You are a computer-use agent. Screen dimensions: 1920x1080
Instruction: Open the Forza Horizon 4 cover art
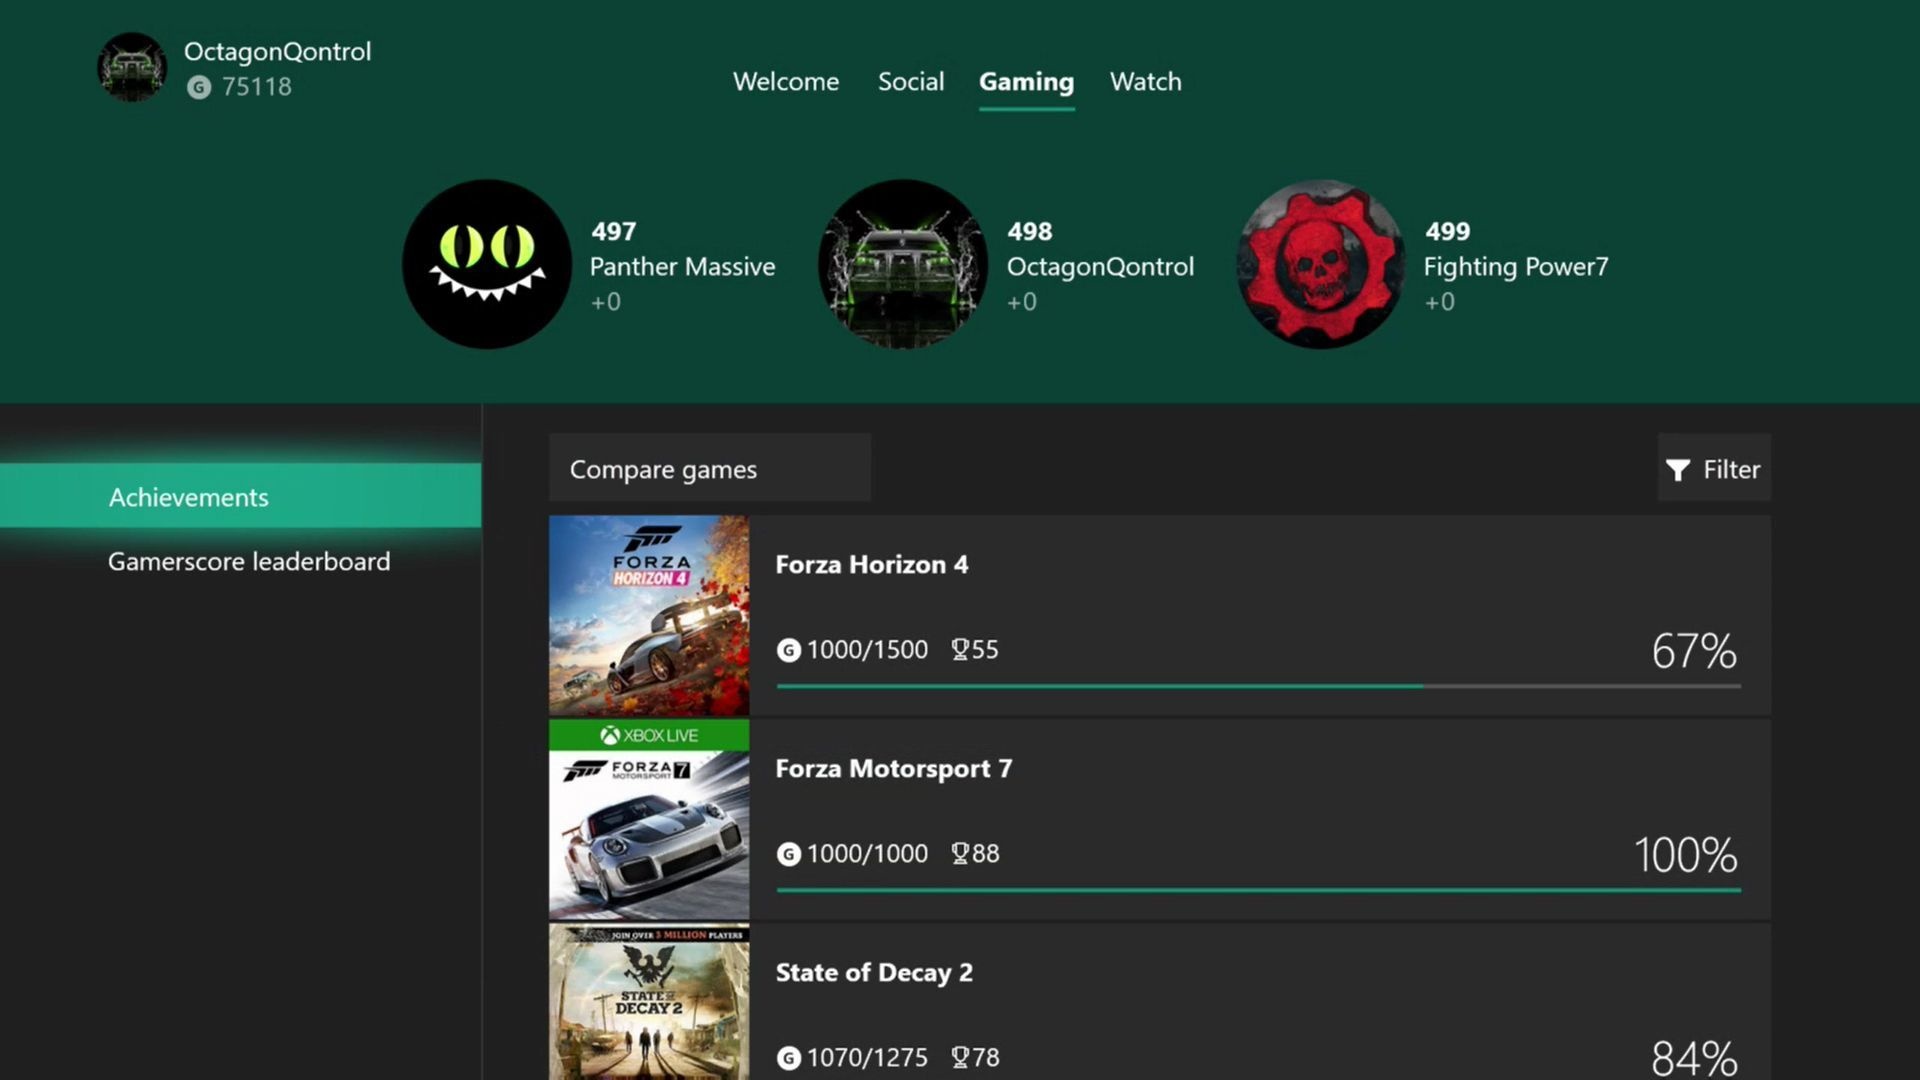tap(649, 615)
